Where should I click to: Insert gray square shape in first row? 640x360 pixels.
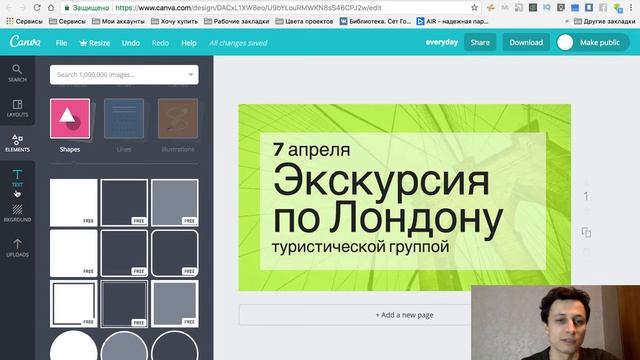tap(175, 202)
